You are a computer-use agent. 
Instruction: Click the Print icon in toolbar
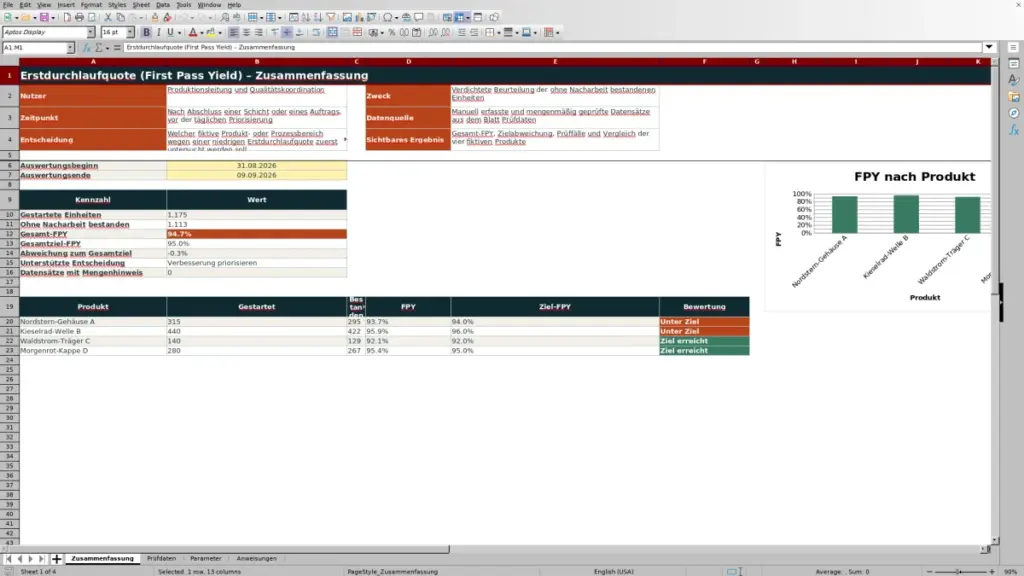click(79, 17)
